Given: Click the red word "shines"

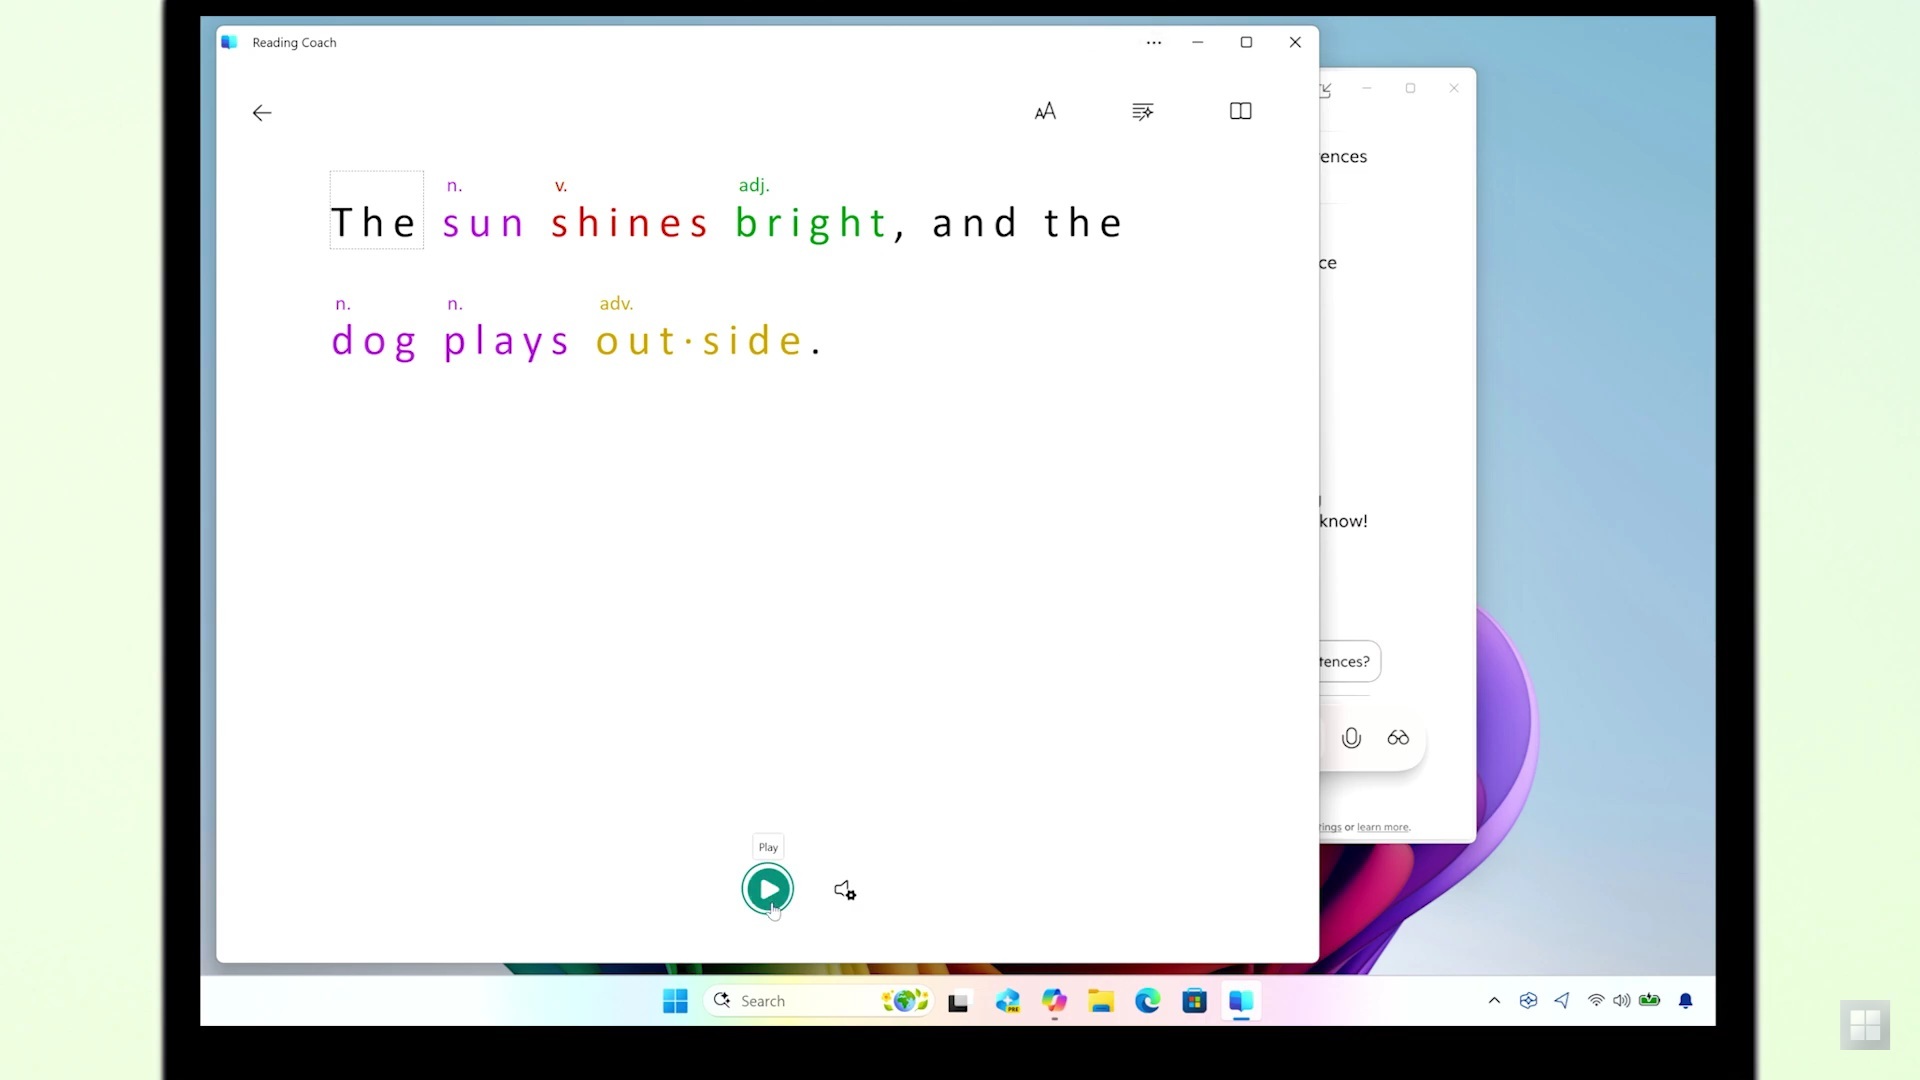Looking at the screenshot, I should coord(630,222).
